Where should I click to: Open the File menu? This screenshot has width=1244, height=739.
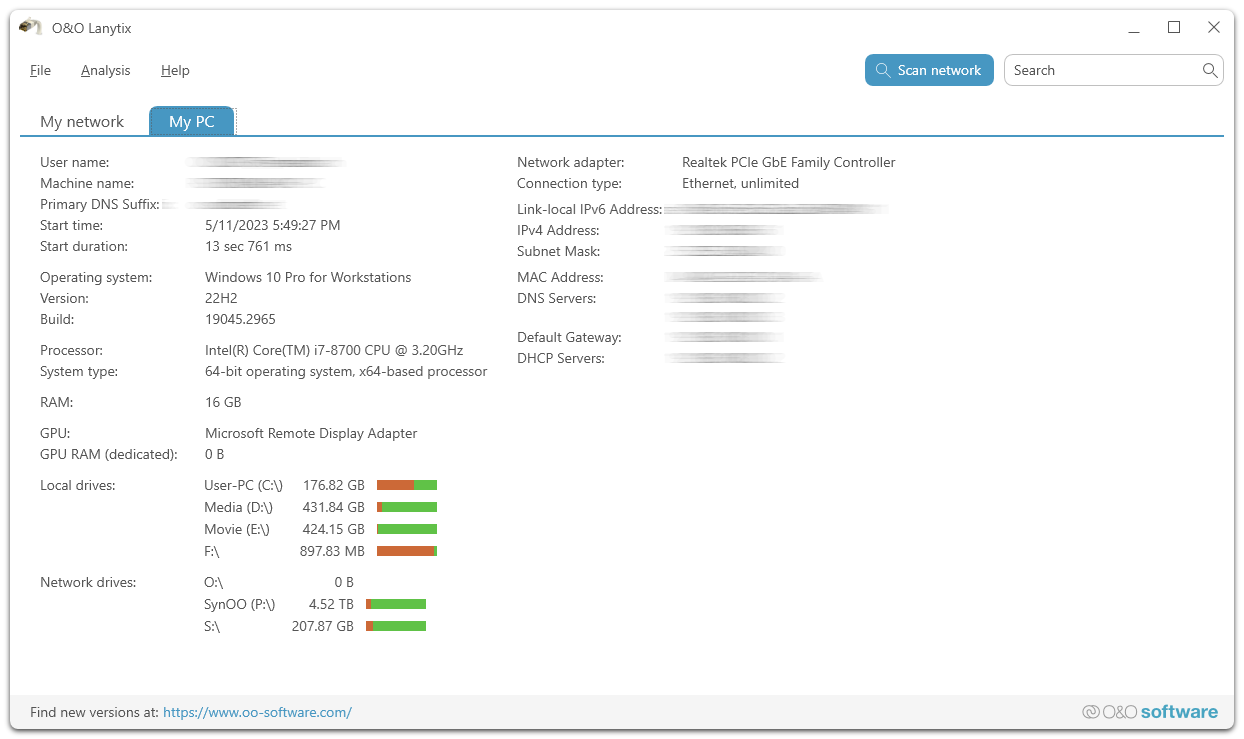(x=40, y=70)
